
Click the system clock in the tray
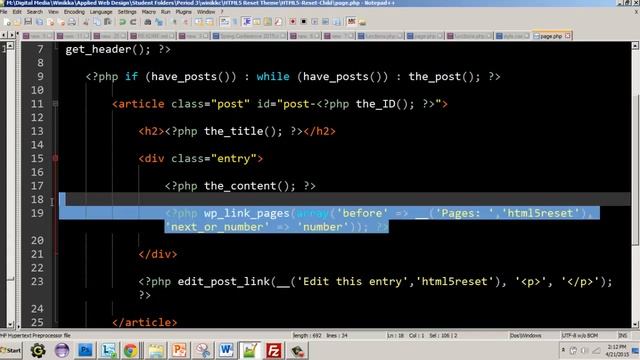tap(617, 350)
